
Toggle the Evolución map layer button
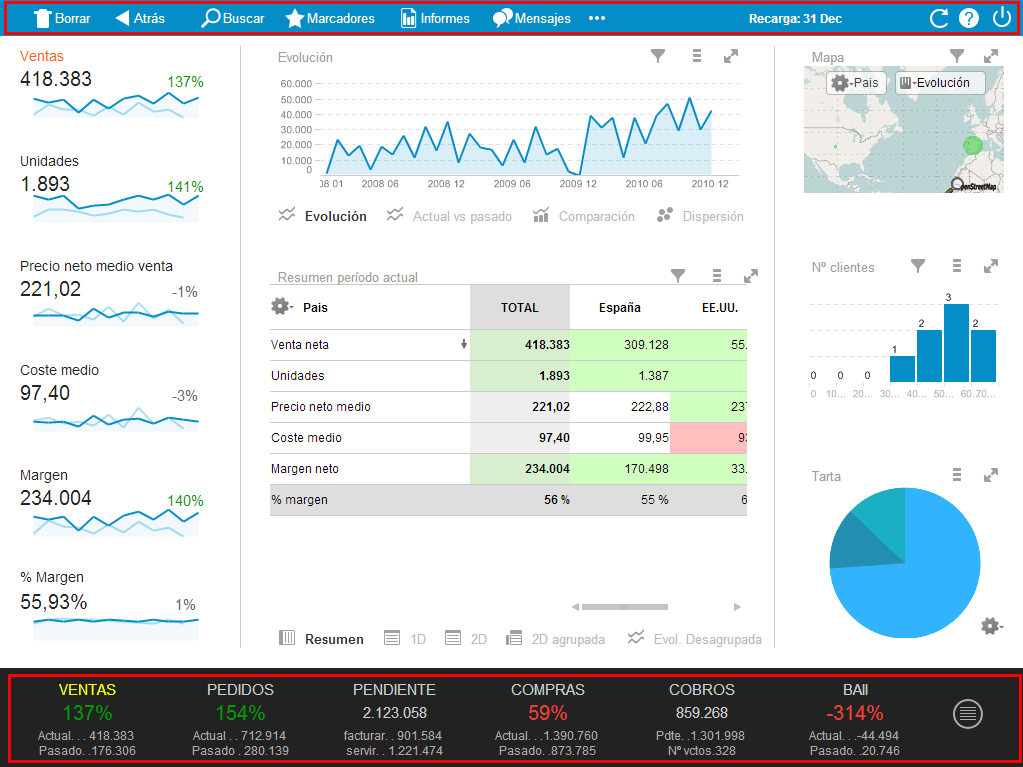point(939,83)
